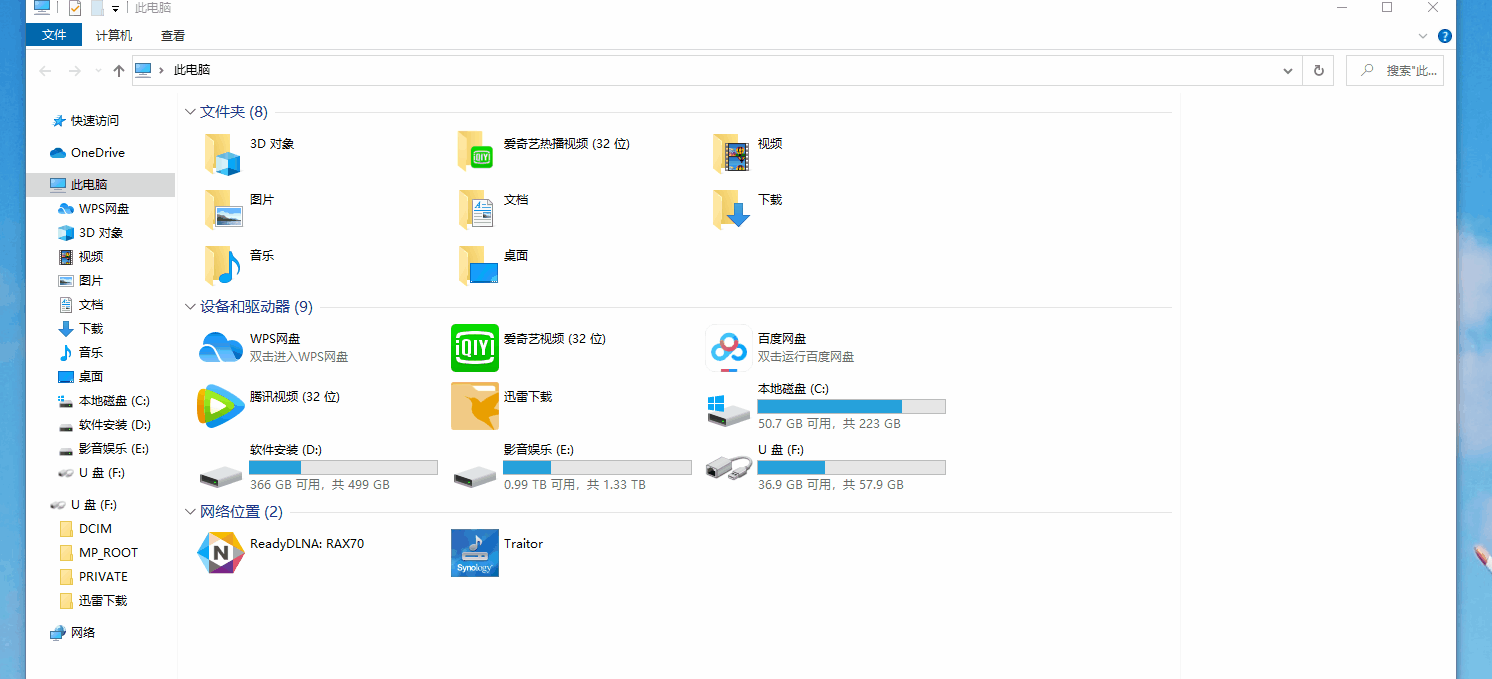Open the customize quick access toolbar dropdown
1492x679 pixels.
tap(116, 8)
